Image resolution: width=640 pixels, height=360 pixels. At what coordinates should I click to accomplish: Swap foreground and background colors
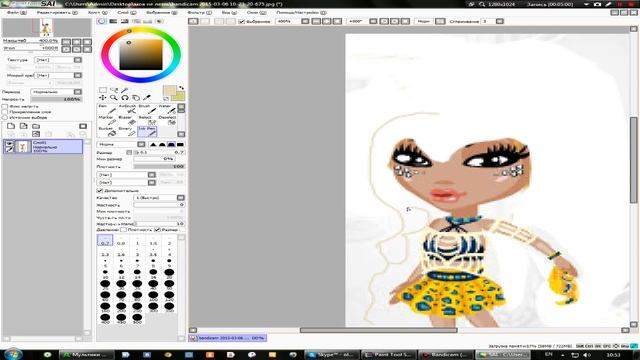[181, 88]
